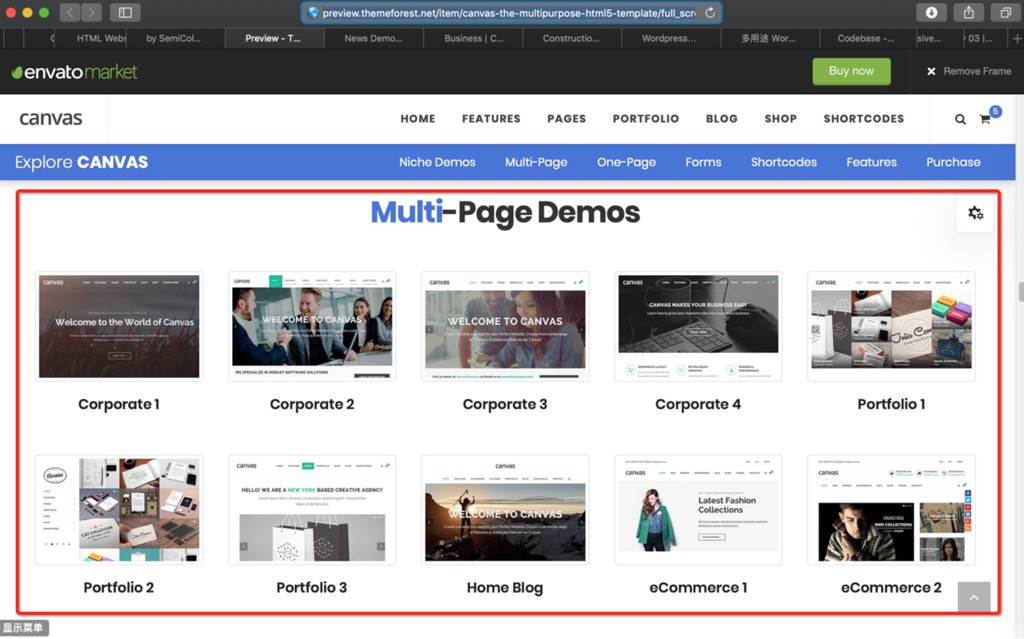Show all tabs overview icon

(x=1005, y=12)
